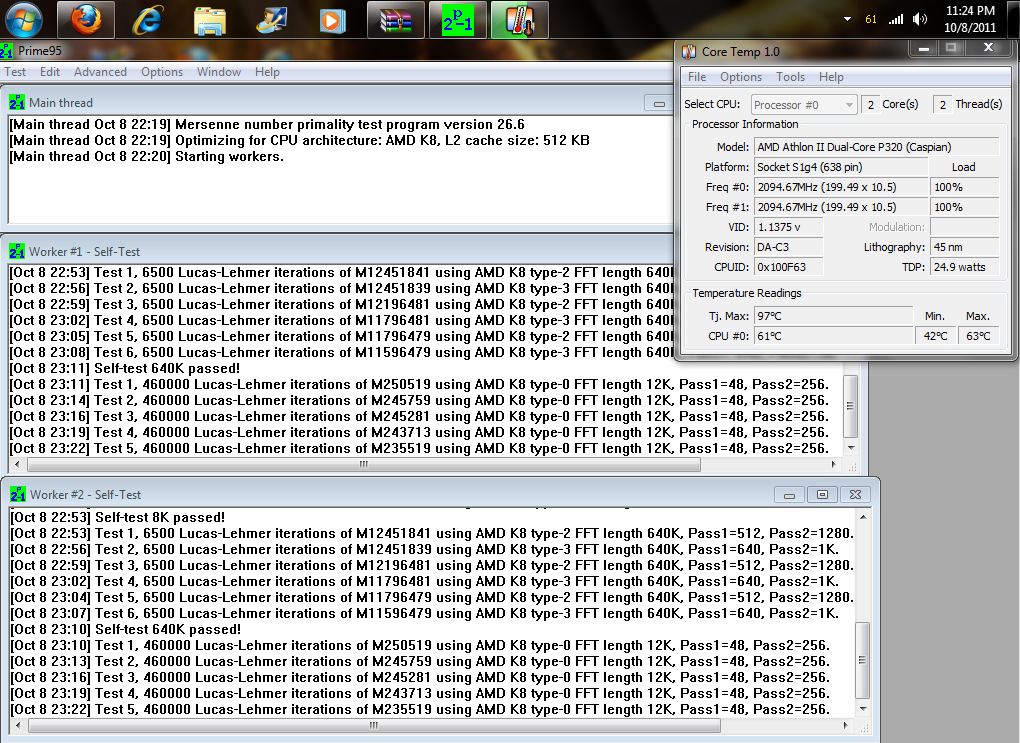Click Worker #2 horizontal scrollbar thumb
Viewport: 1020px width, 743px height.
(x=374, y=725)
